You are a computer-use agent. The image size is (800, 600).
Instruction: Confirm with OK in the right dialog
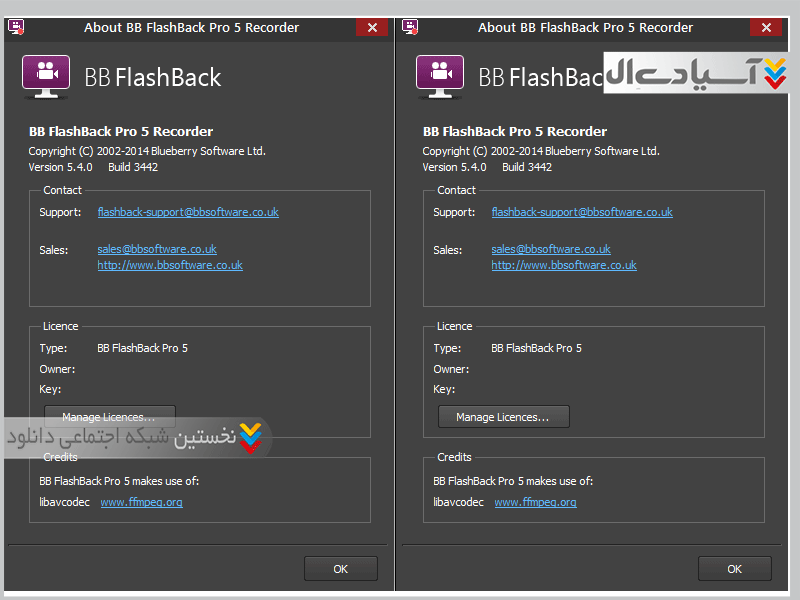(734, 568)
